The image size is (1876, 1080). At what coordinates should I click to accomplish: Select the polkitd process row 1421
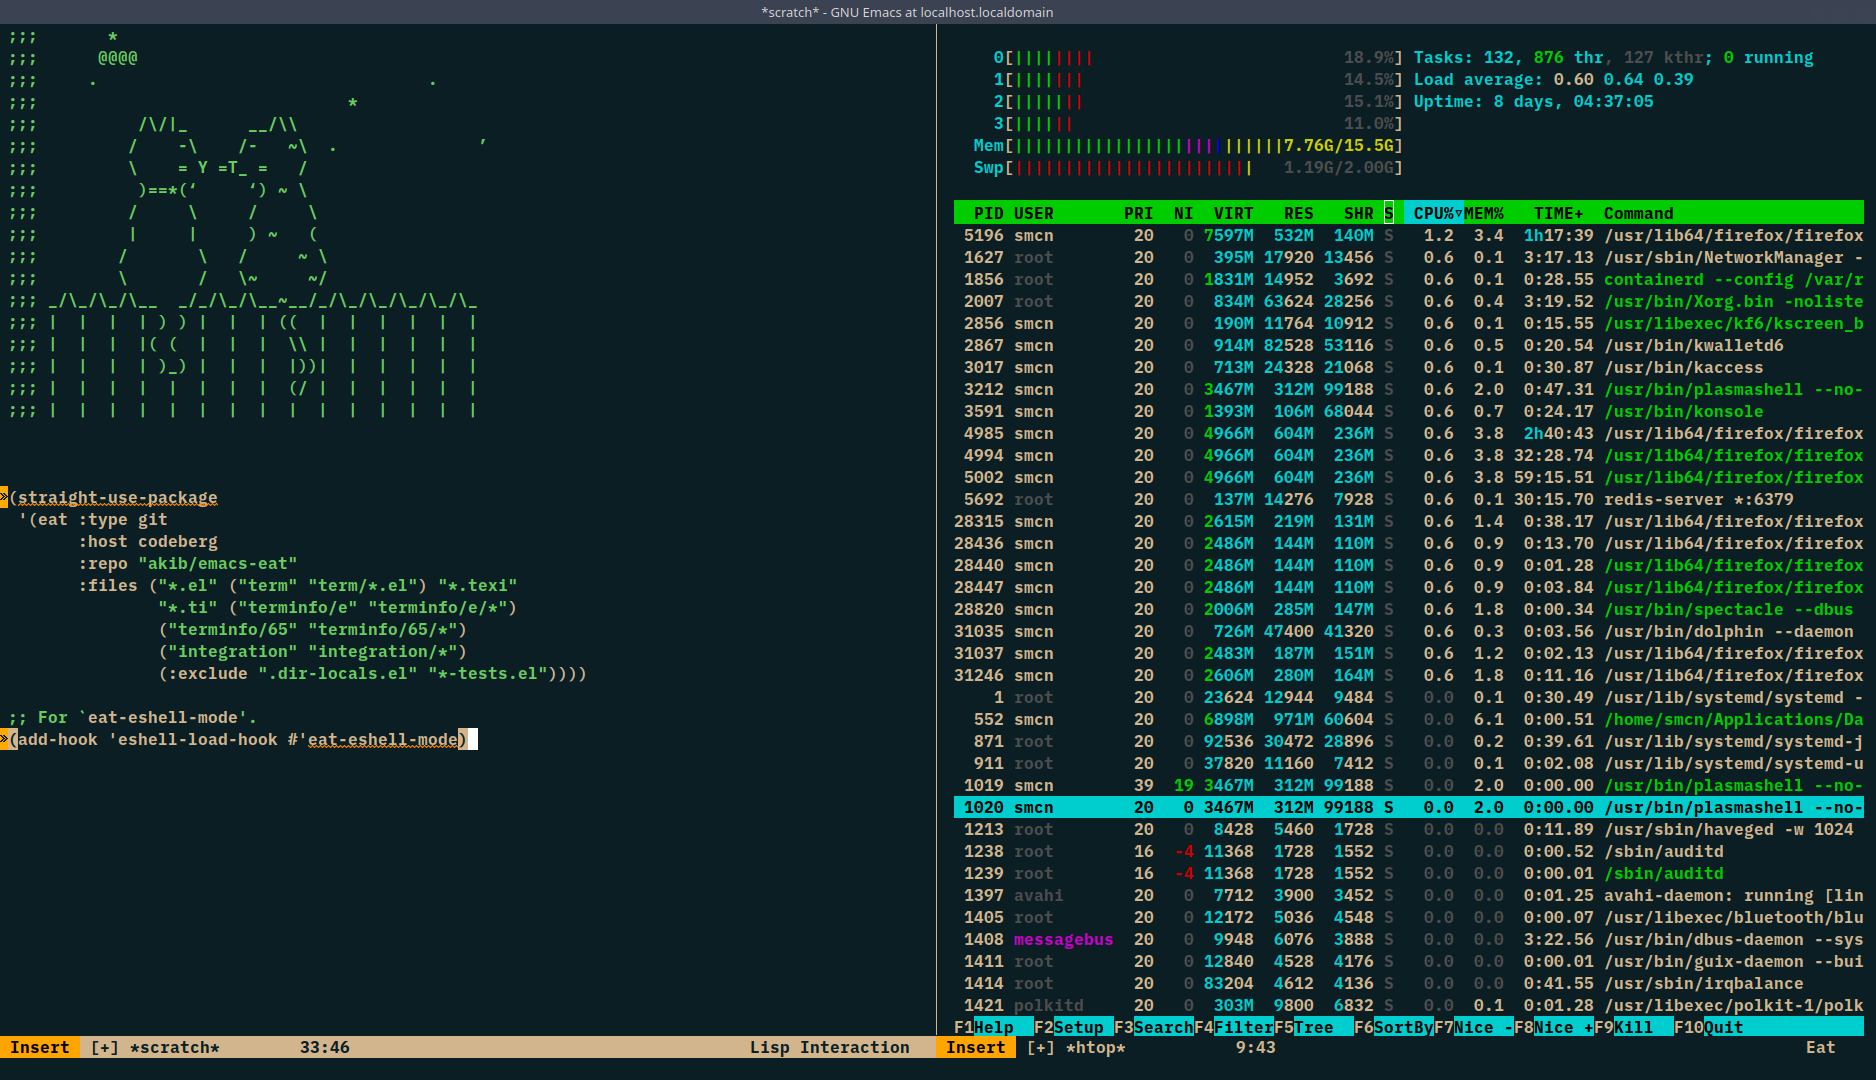[1409, 1005]
